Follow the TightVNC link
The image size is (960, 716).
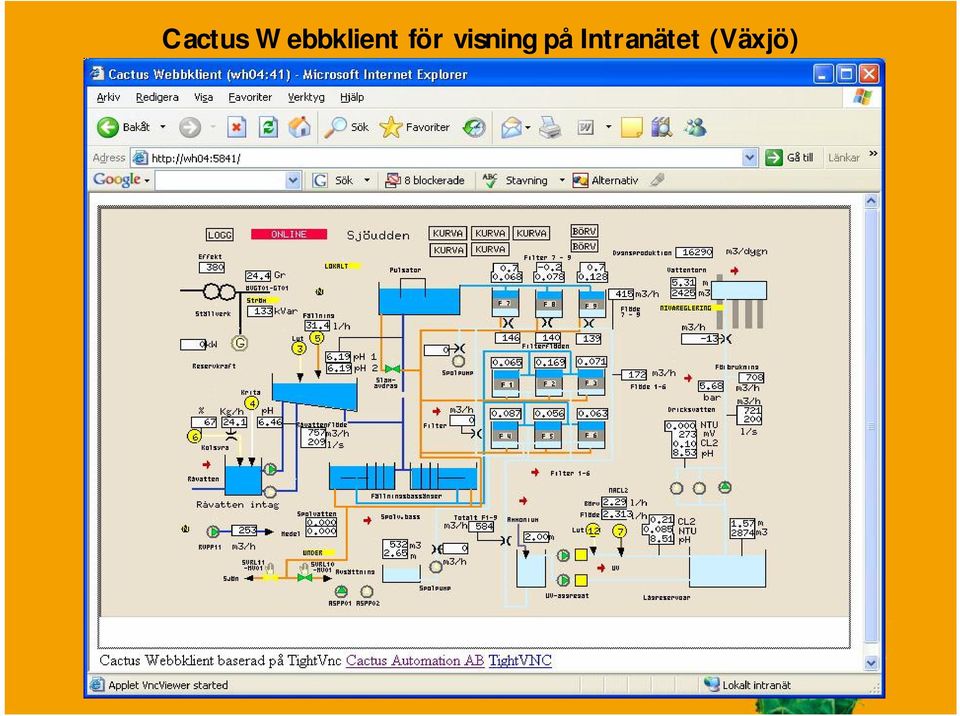[520, 661]
